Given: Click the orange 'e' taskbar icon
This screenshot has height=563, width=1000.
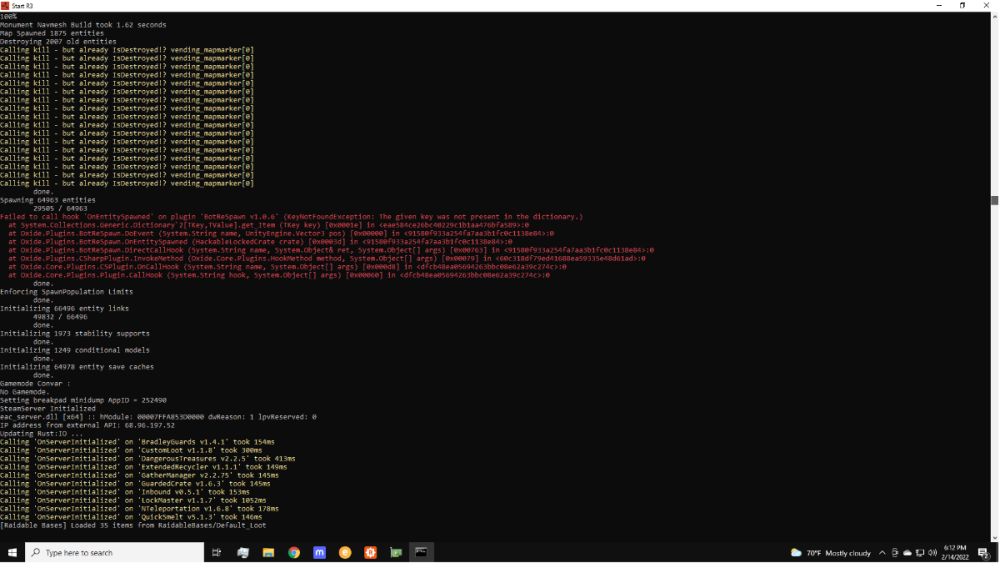Looking at the screenshot, I should [345, 552].
